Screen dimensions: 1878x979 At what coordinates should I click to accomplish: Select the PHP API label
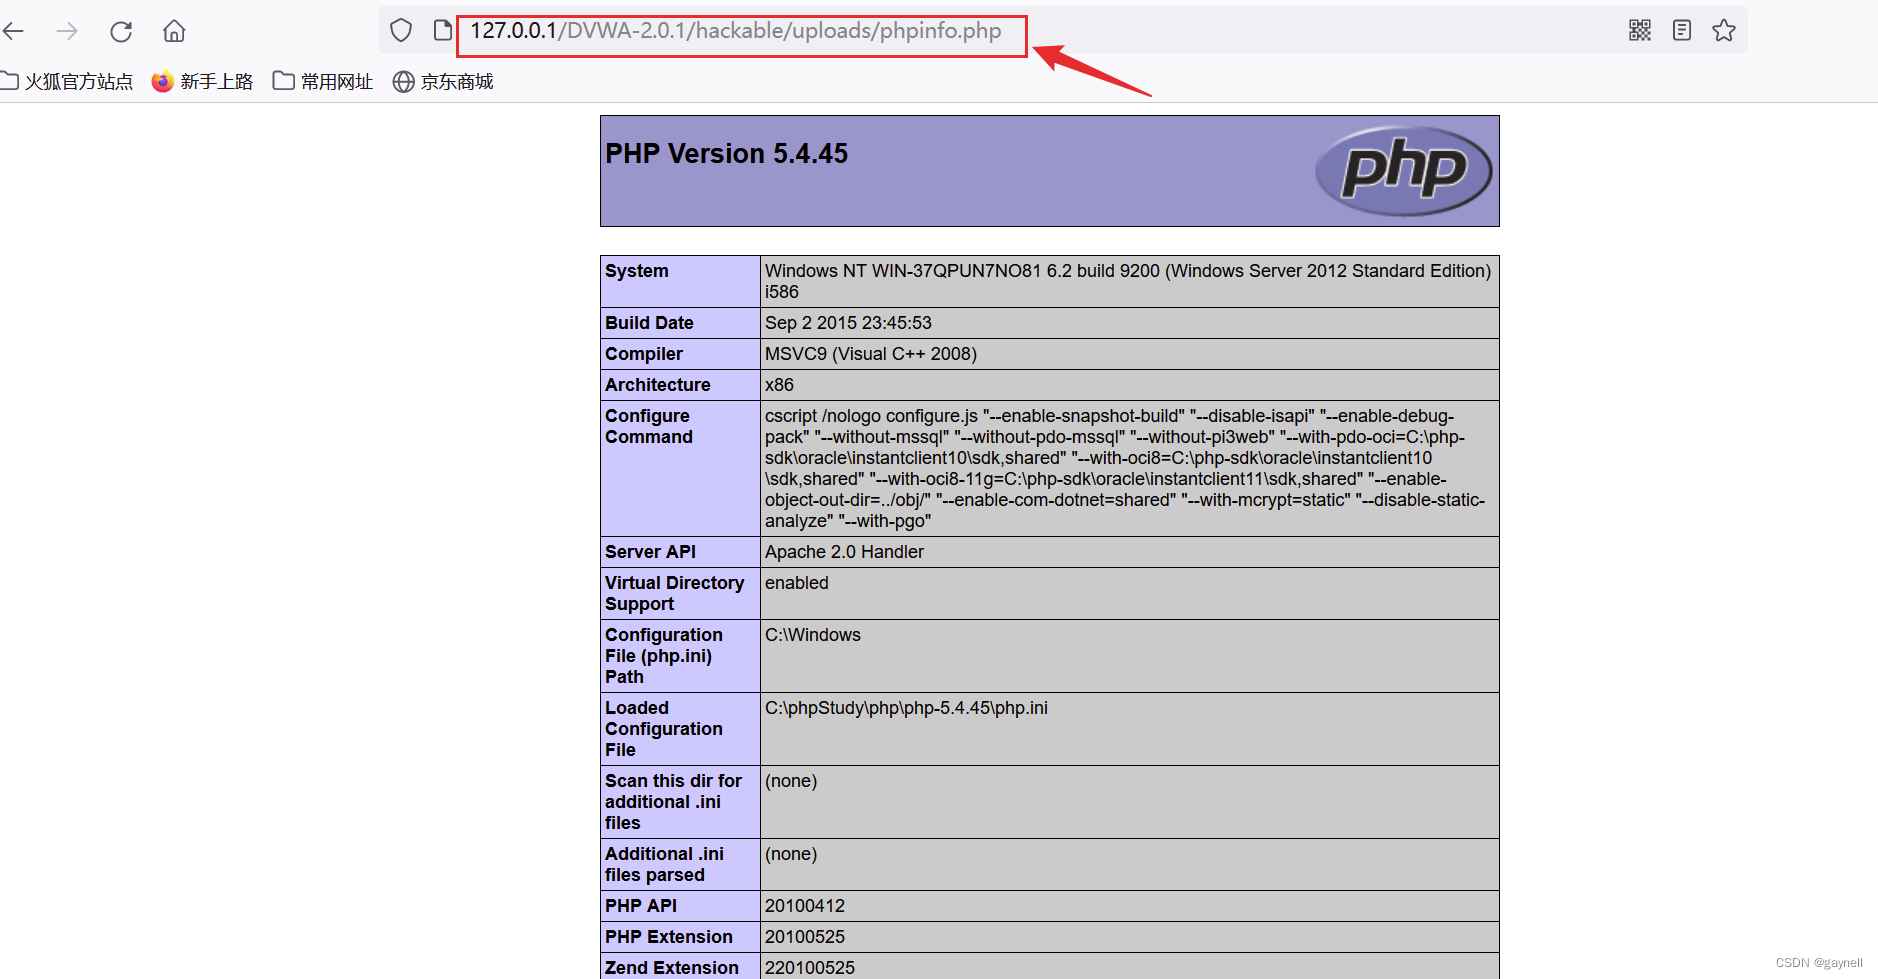[641, 906]
